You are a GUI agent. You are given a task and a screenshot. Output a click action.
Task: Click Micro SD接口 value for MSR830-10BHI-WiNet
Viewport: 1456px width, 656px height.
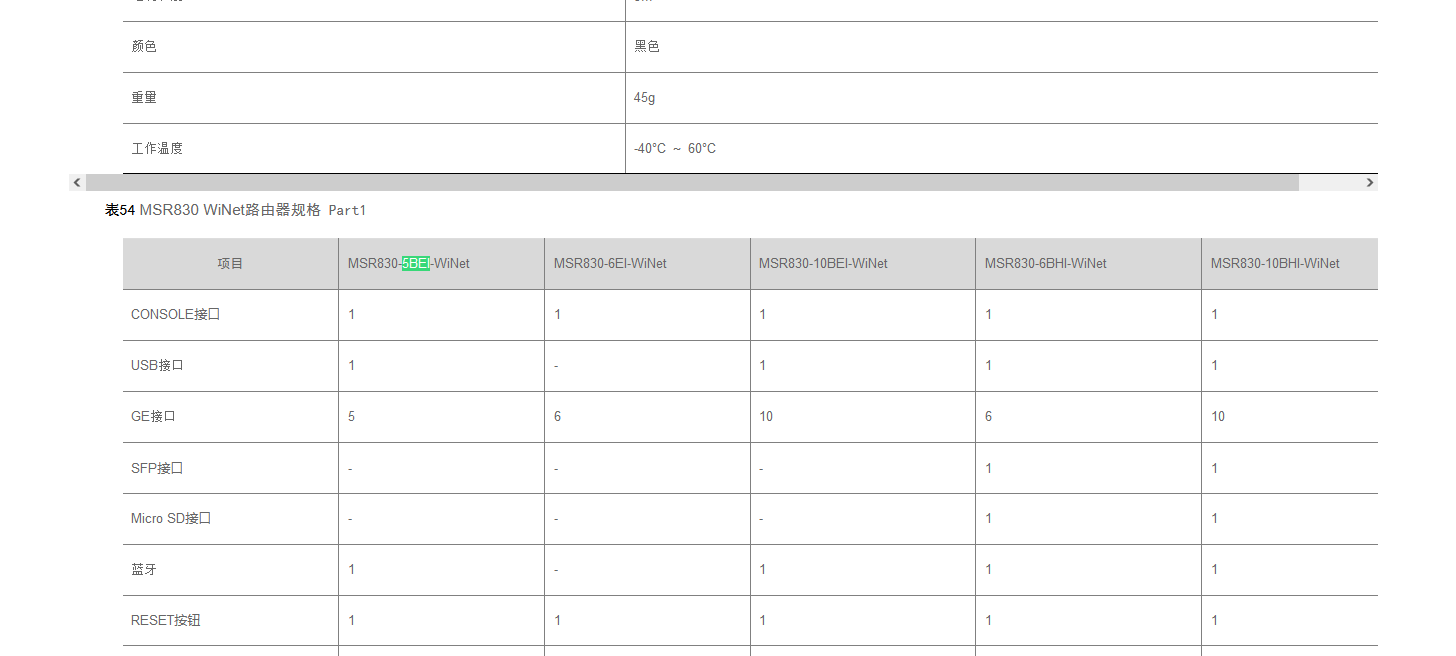click(x=1215, y=519)
